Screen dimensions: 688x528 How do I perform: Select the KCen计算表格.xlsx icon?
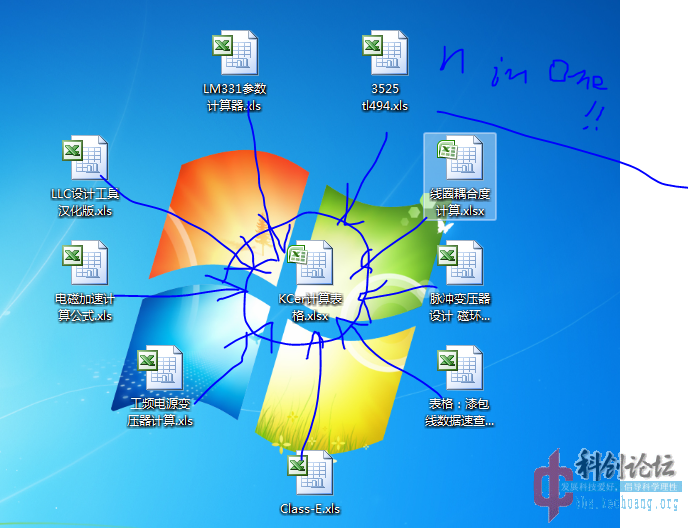[310, 263]
